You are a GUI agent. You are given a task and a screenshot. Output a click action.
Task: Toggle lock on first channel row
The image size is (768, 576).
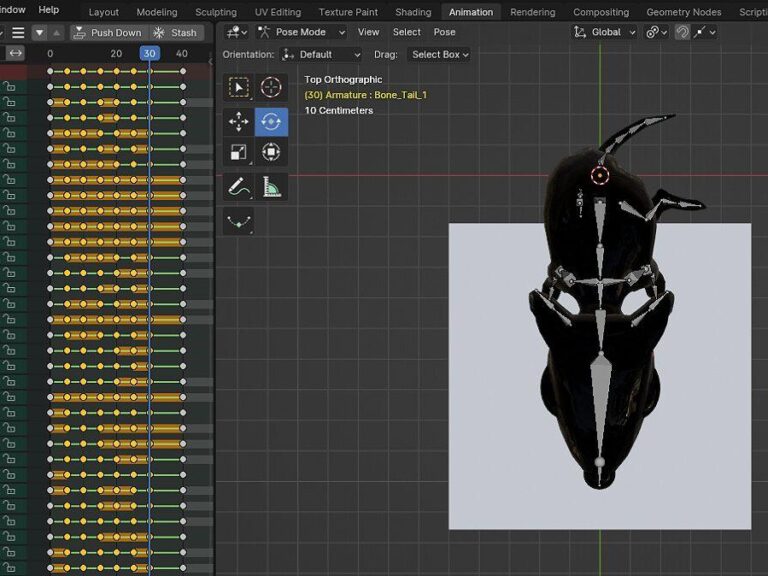click(x=10, y=88)
